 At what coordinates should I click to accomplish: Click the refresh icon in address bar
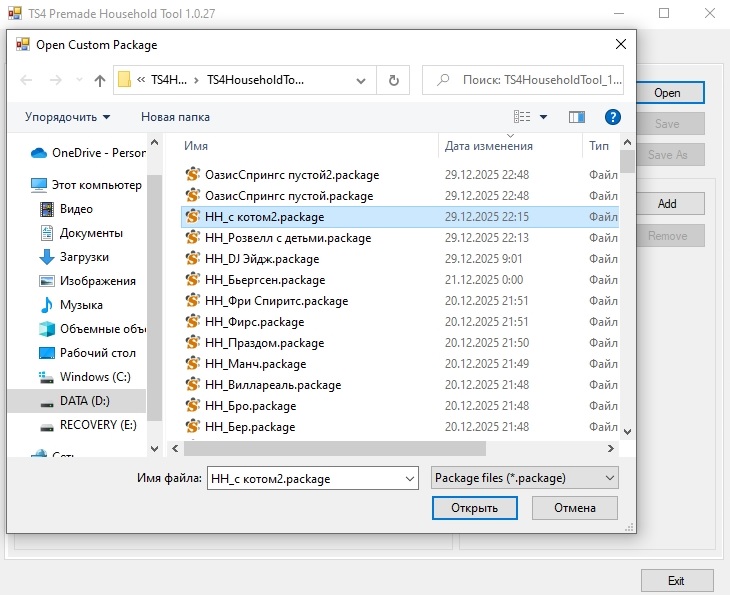(394, 81)
